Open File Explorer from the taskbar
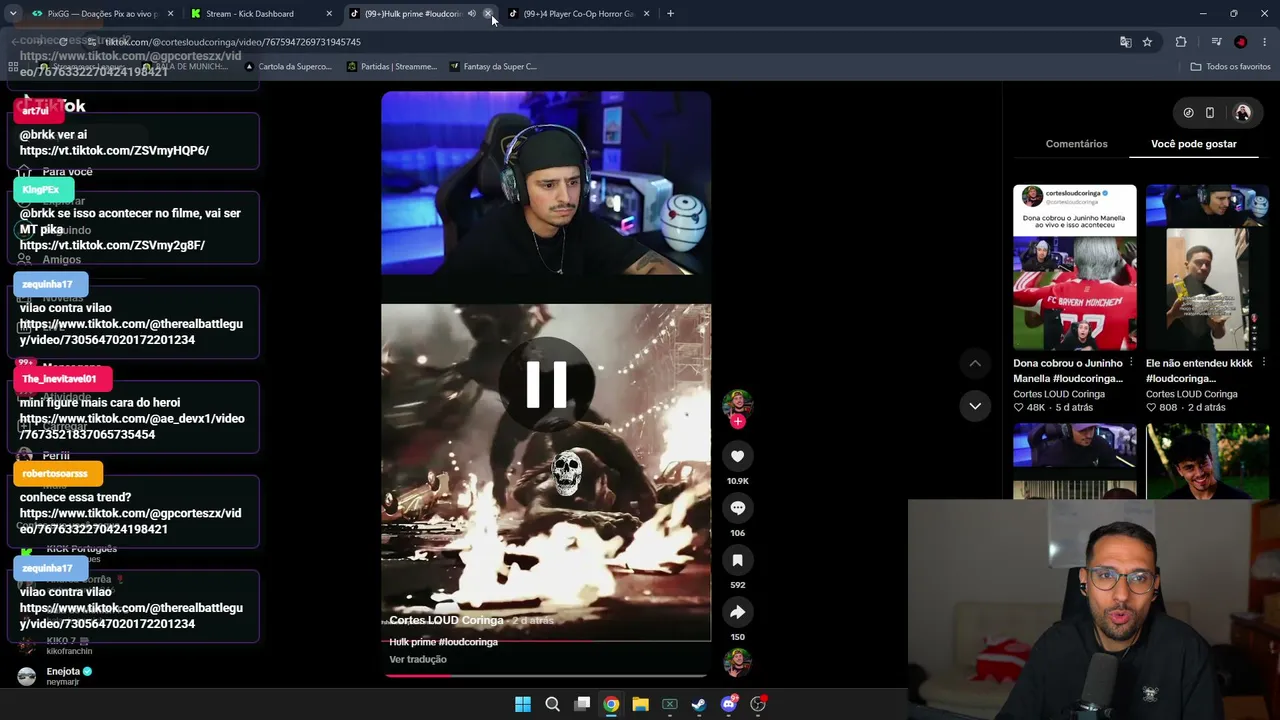The image size is (1280, 720). tap(641, 704)
